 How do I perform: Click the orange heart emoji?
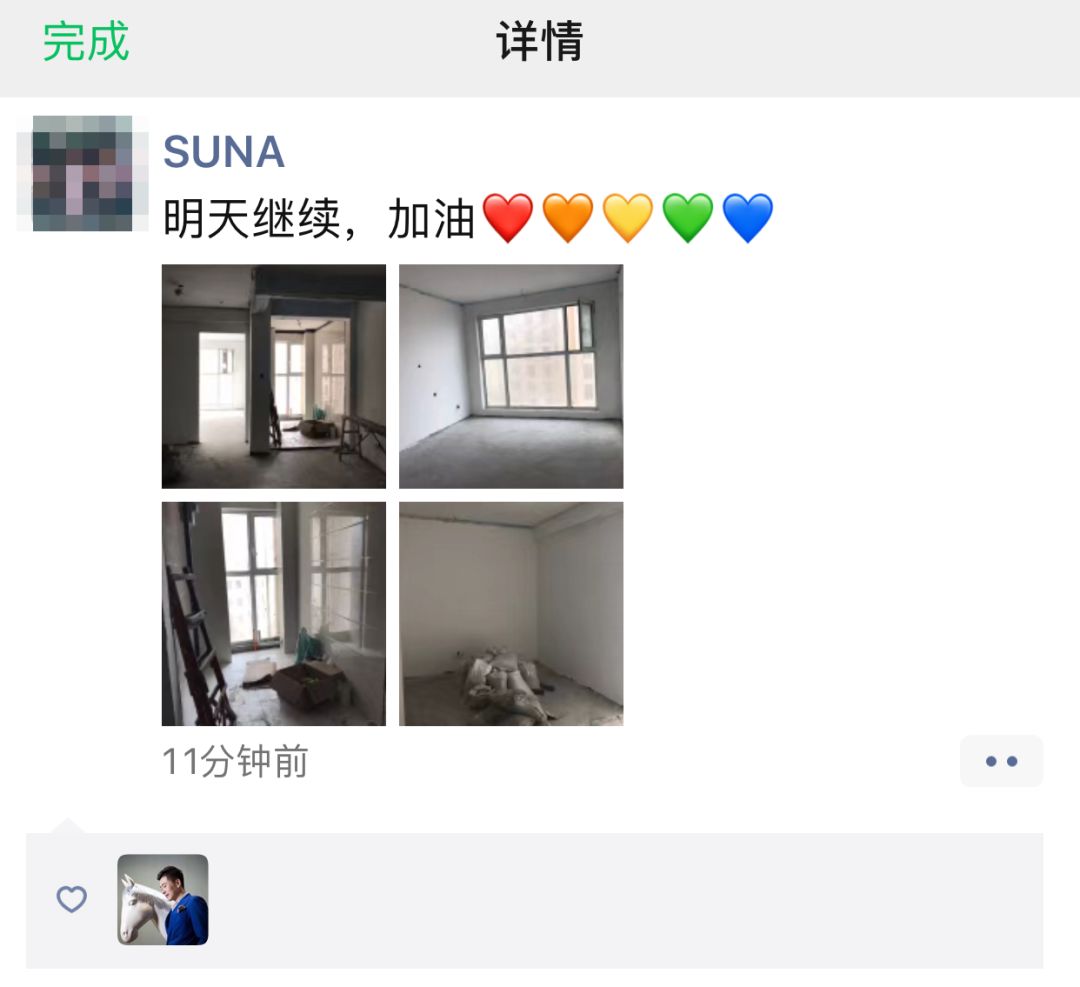coord(568,218)
